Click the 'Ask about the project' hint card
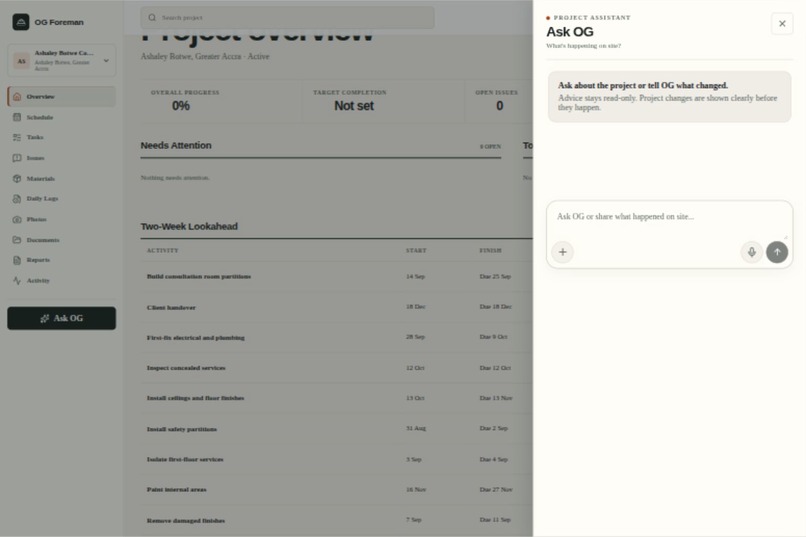 [x=669, y=97]
